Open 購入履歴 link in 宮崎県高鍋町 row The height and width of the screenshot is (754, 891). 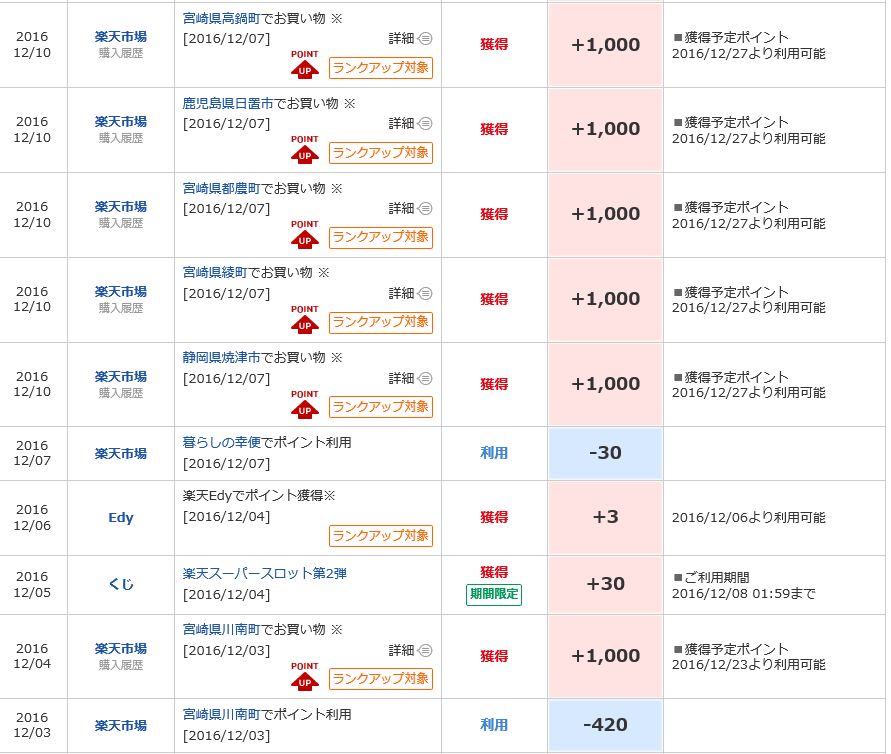tap(120, 53)
